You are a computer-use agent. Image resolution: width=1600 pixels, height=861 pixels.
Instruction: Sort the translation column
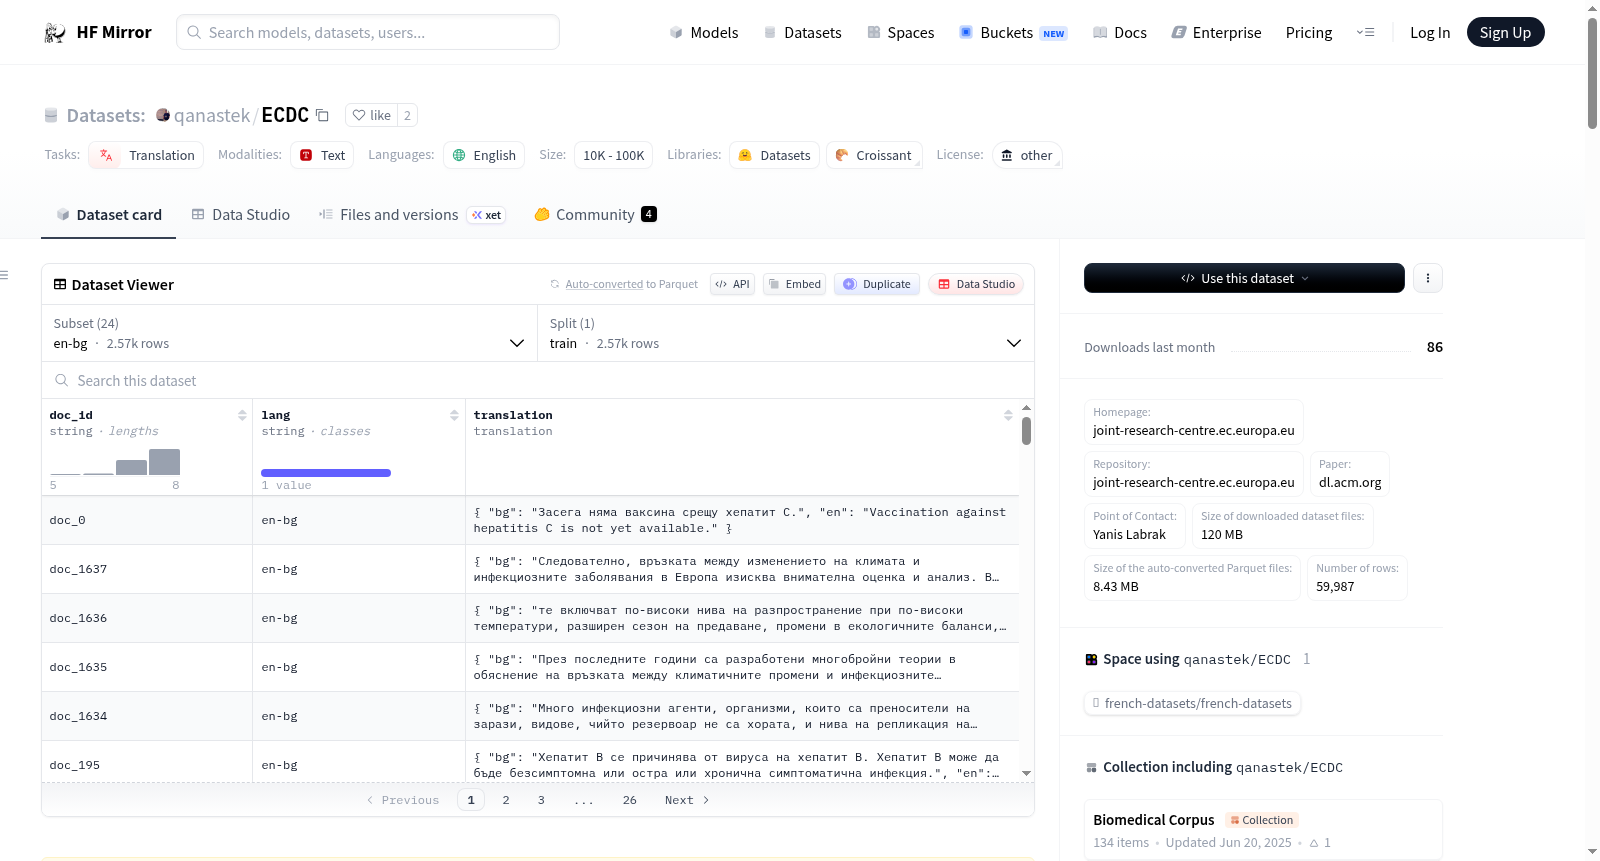1008,415
